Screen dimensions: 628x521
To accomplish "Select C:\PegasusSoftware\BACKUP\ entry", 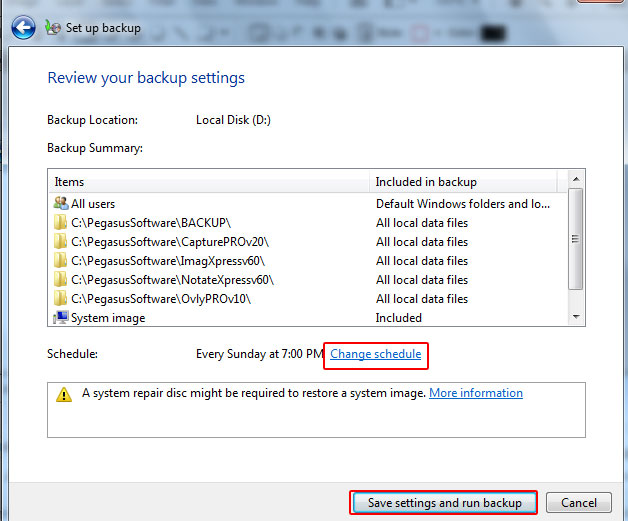I will click(151, 223).
